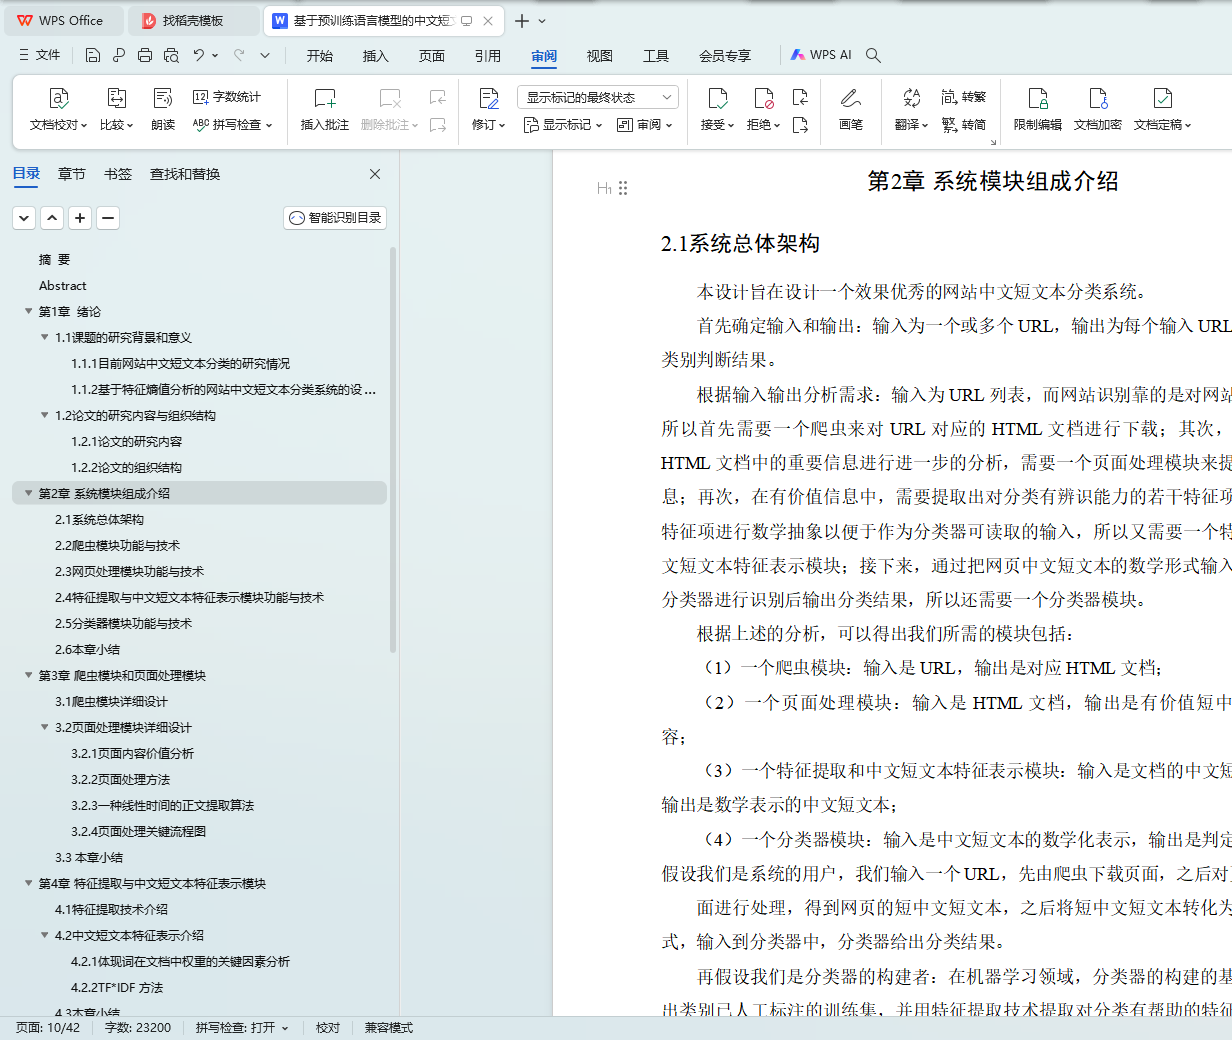The height and width of the screenshot is (1040, 1232).
Task: Click the 页面: 10/42 status entry
Action: point(47,1027)
